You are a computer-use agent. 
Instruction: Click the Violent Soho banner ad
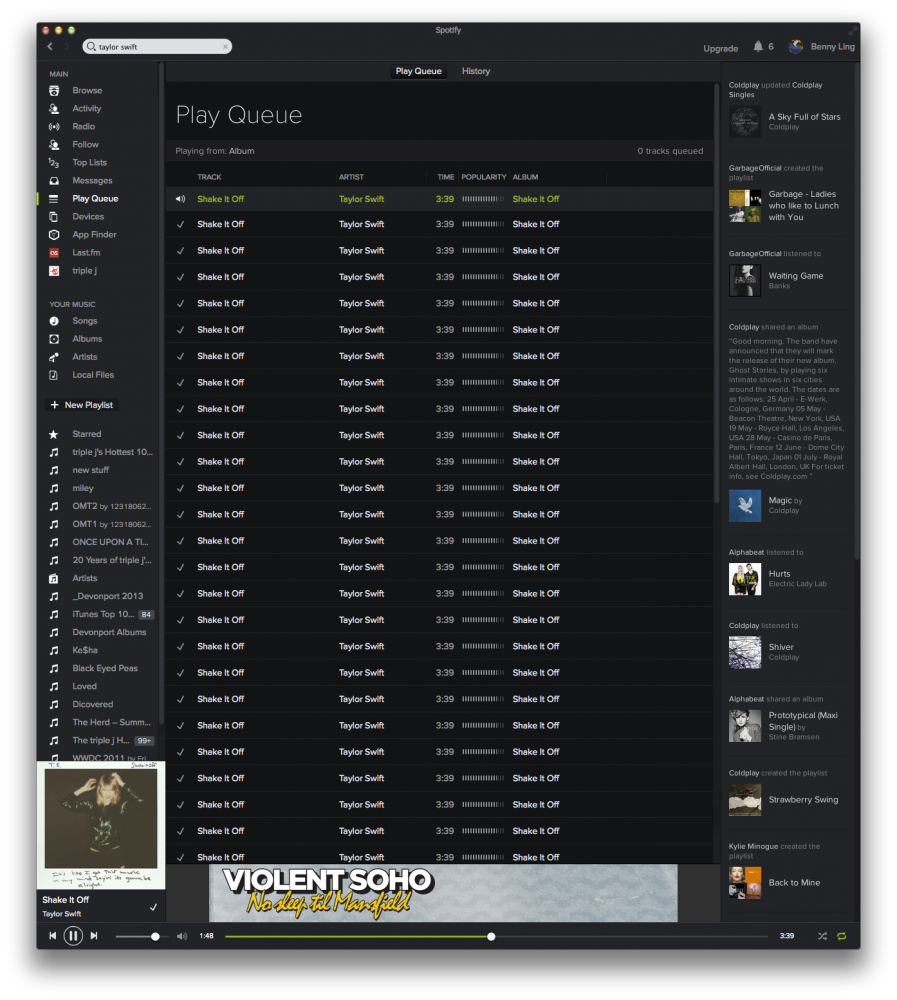(x=443, y=893)
